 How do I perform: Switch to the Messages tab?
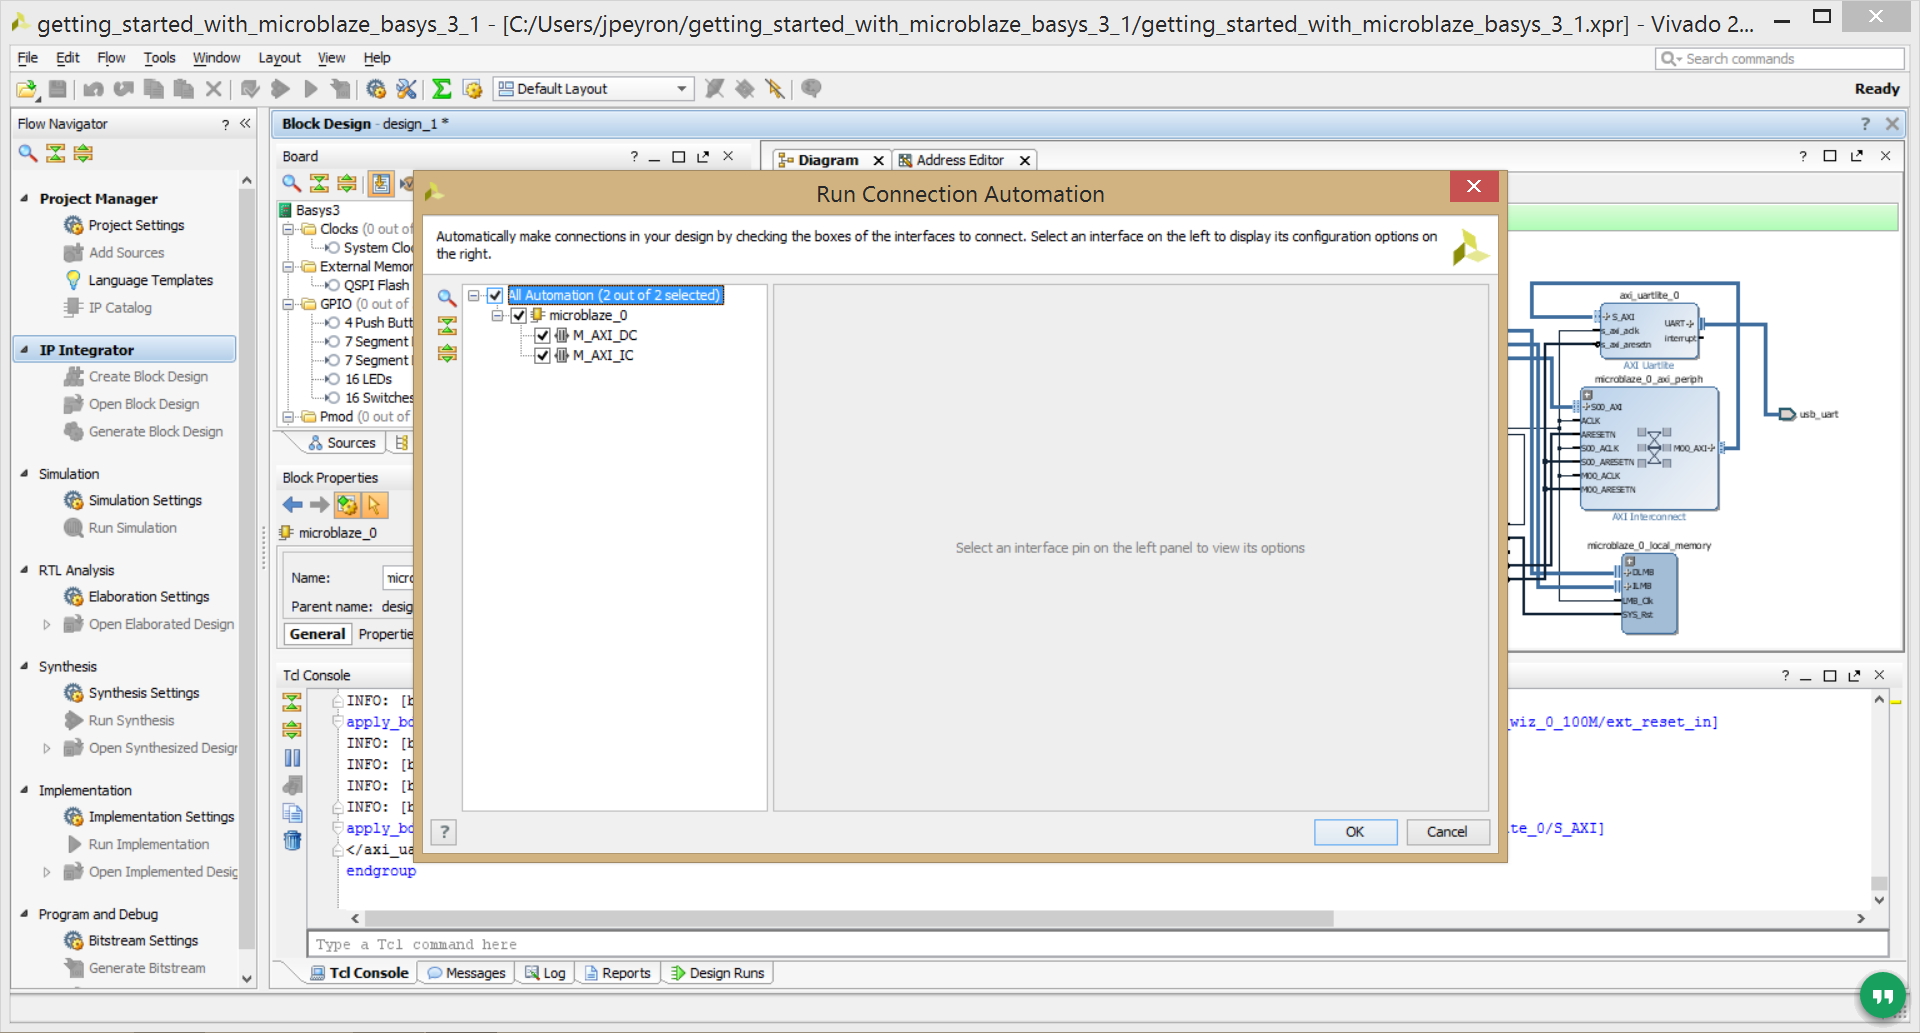[x=466, y=973]
